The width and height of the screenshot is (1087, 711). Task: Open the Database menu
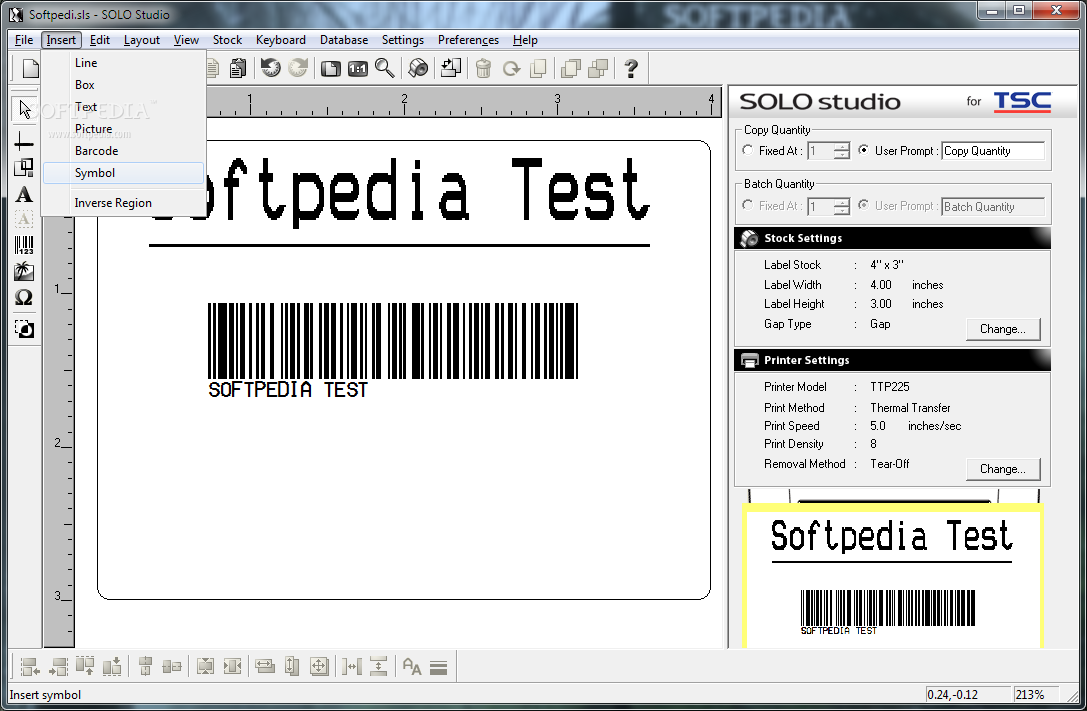344,40
